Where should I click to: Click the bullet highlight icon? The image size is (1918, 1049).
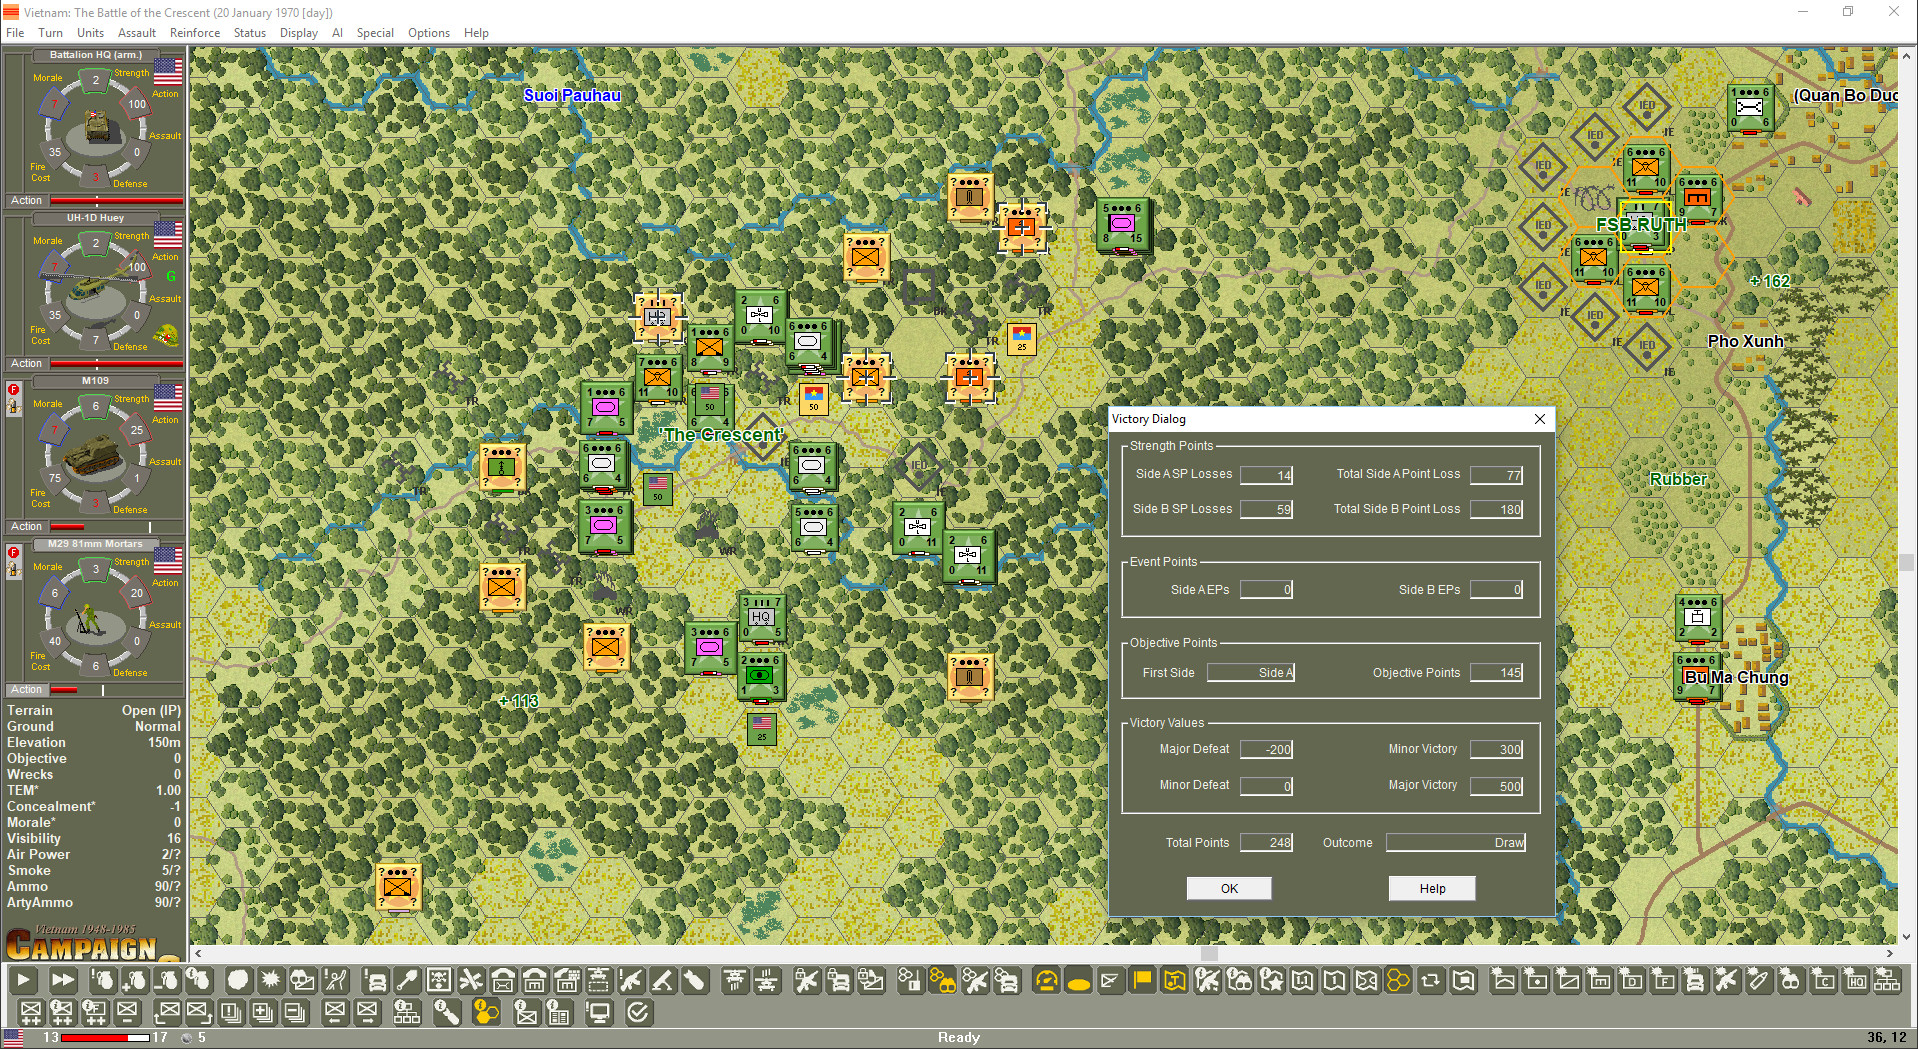(1758, 981)
